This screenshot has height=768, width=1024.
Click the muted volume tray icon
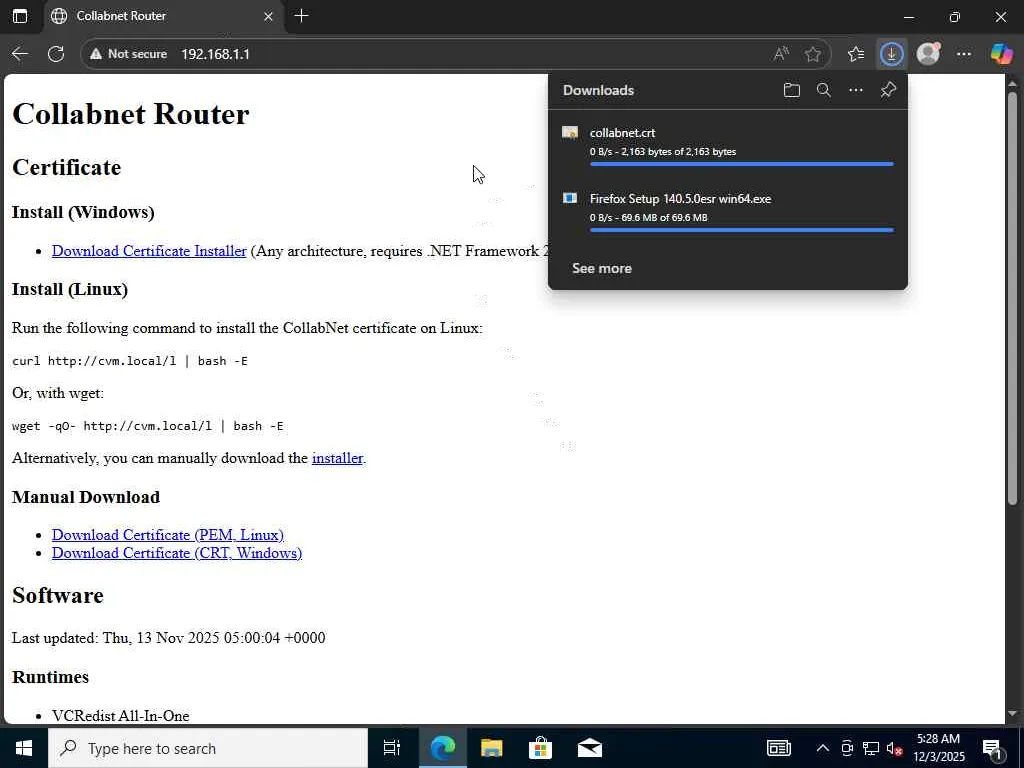pos(895,748)
